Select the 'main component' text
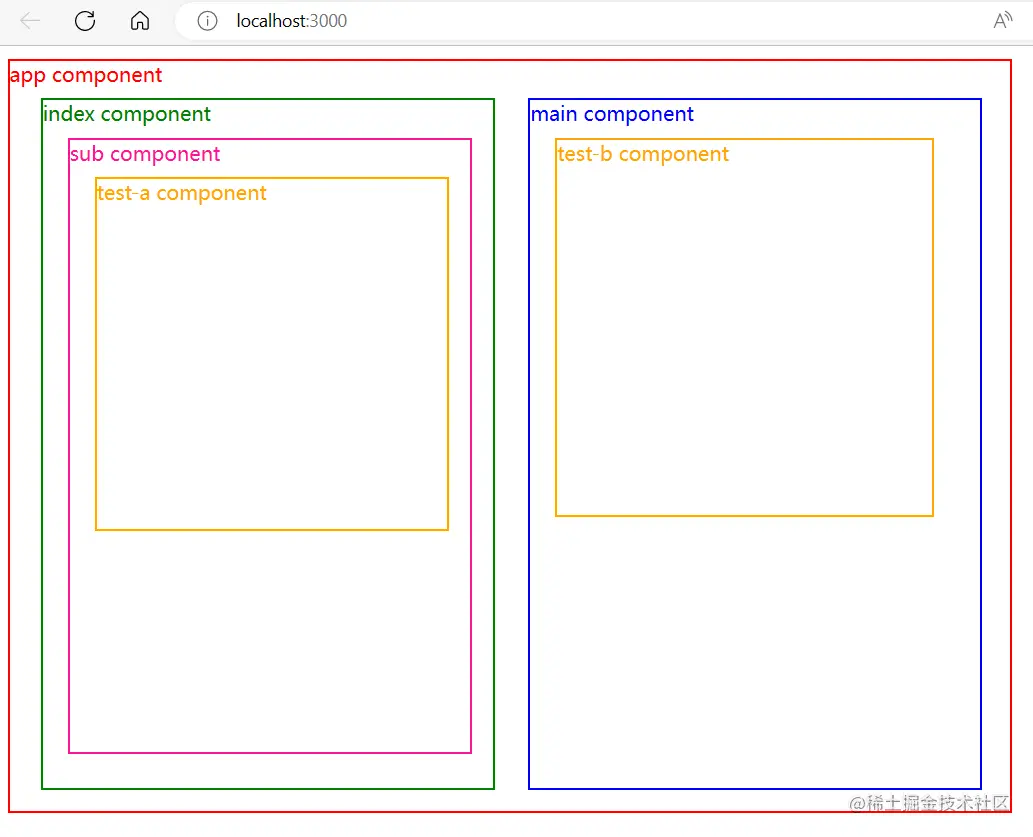 tap(612, 115)
